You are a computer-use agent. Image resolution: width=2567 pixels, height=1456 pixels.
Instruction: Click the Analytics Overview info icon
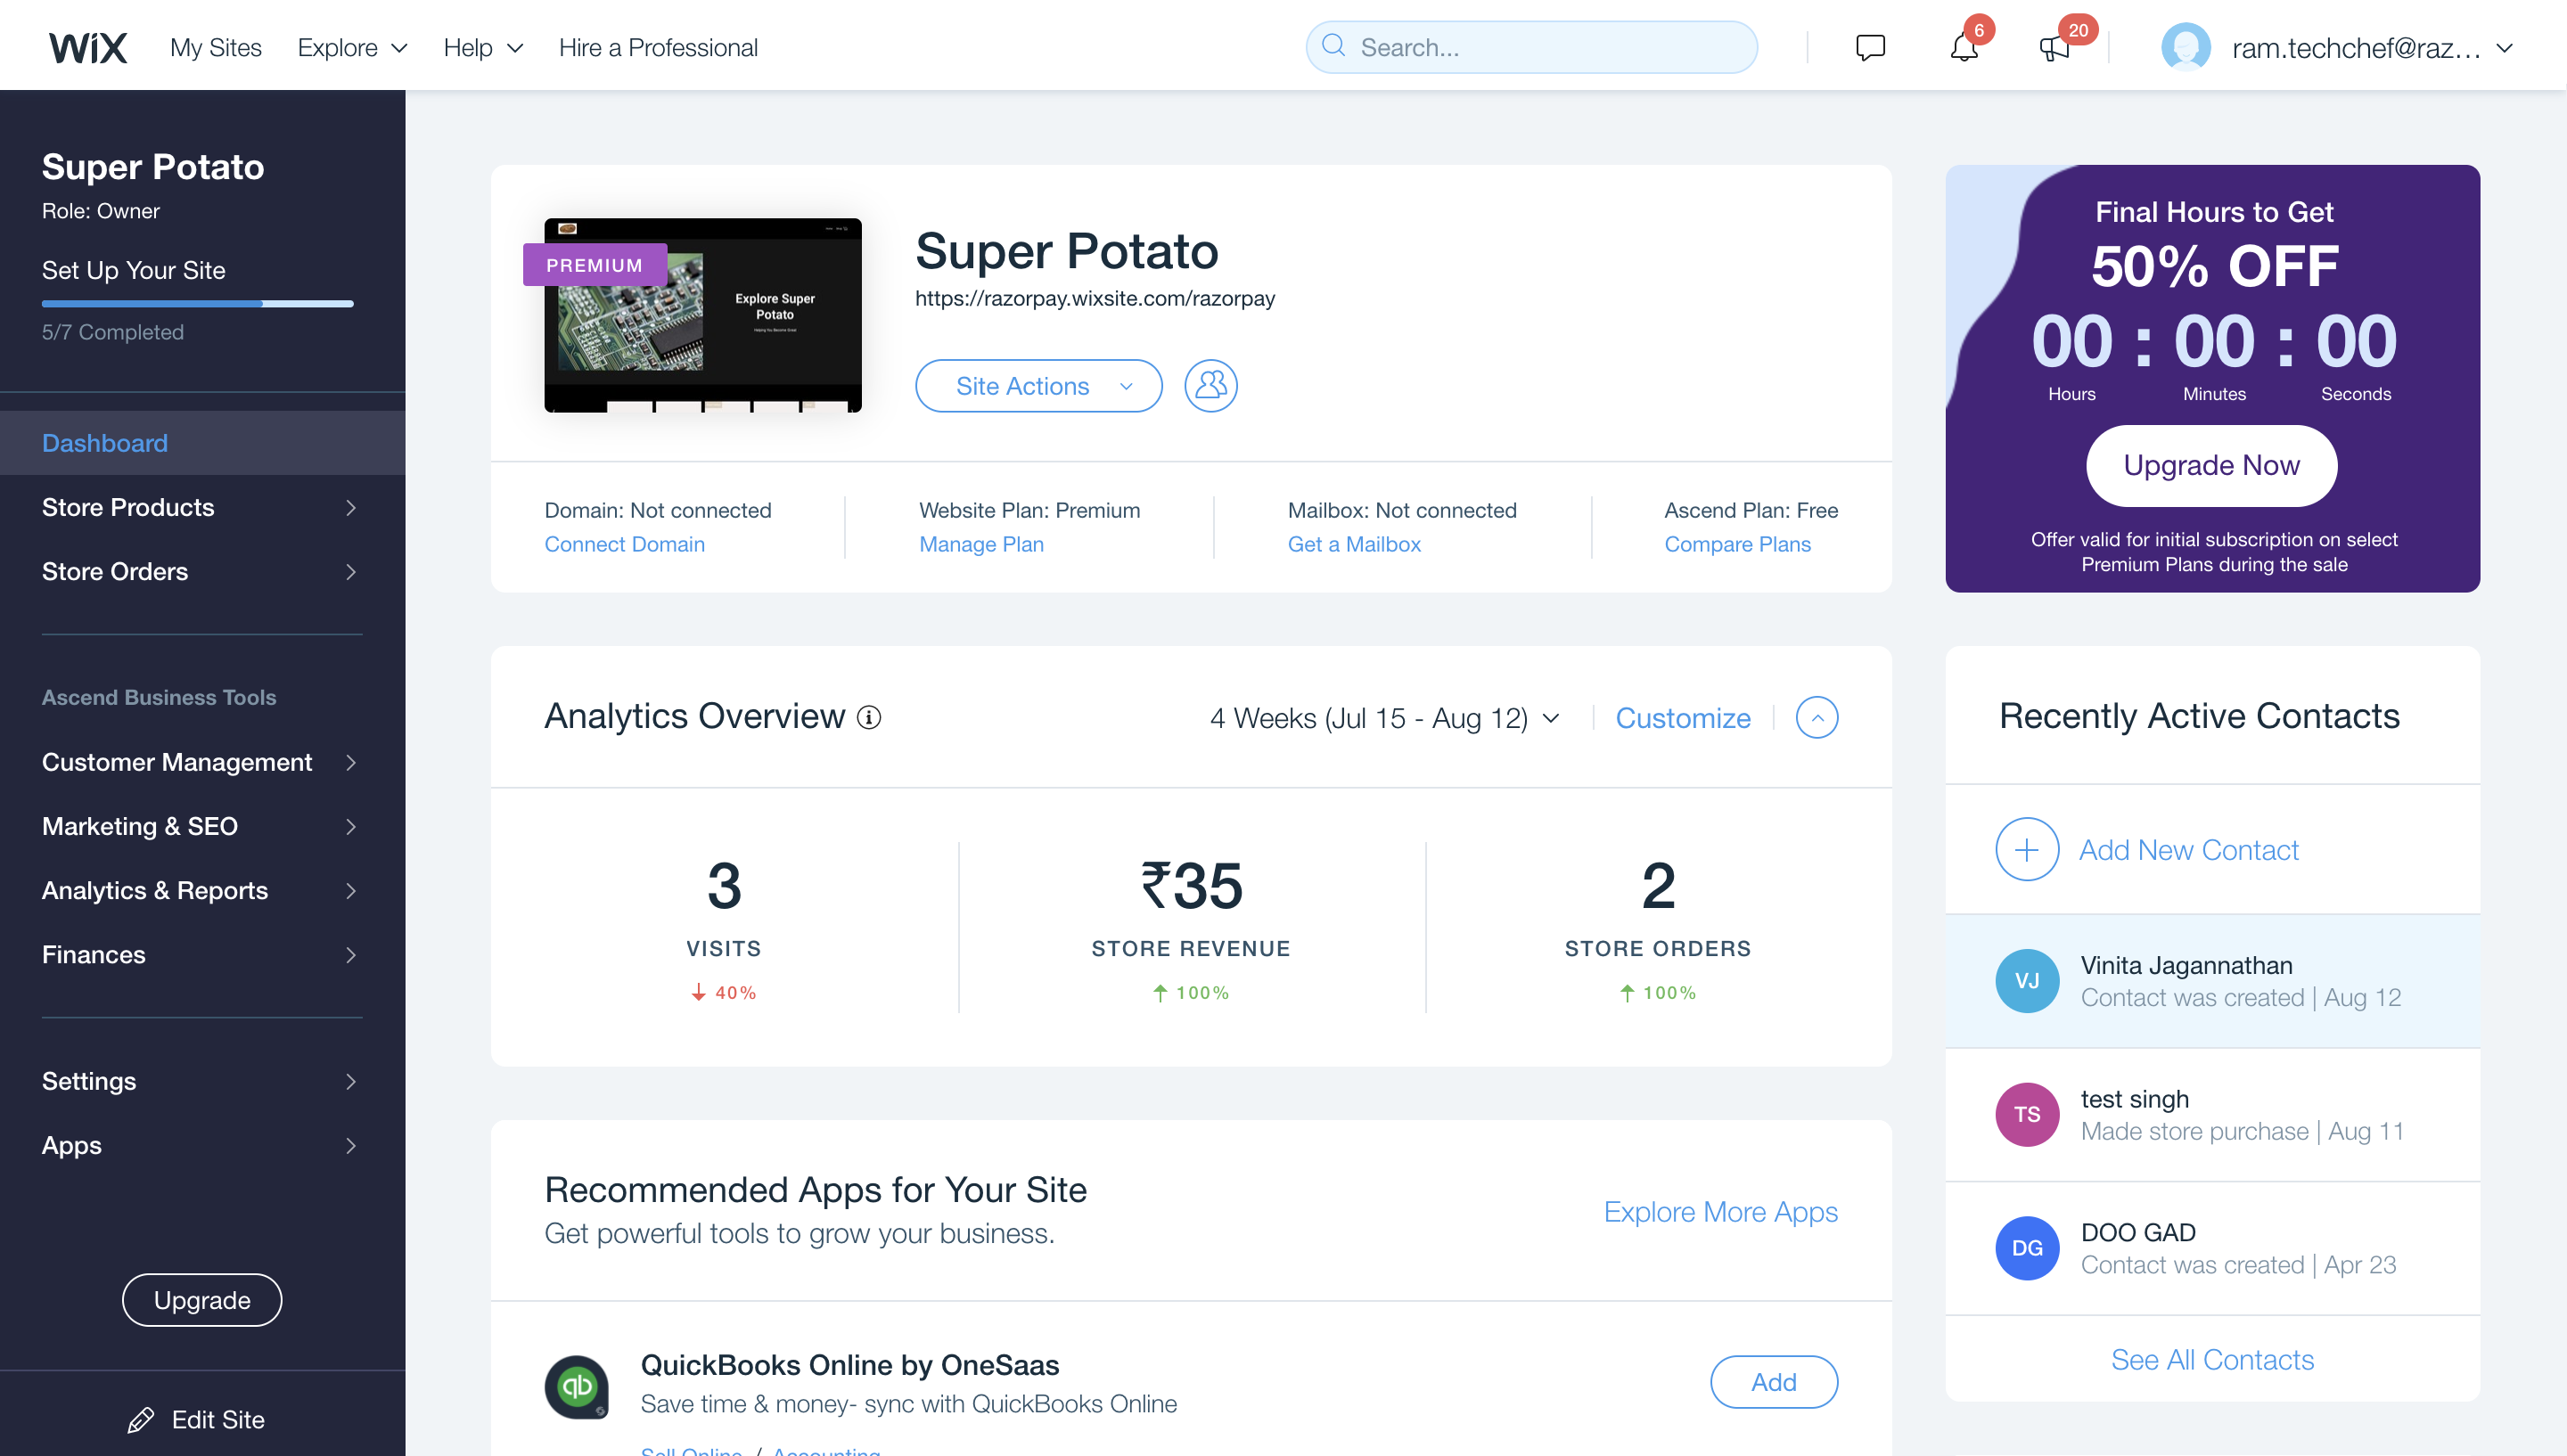[x=869, y=717]
